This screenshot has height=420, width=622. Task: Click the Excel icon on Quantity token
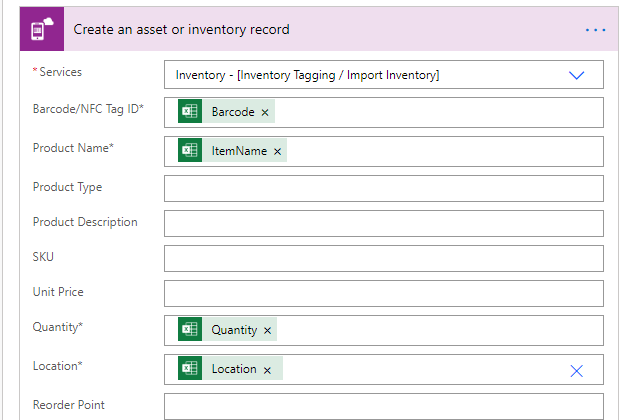[190, 329]
